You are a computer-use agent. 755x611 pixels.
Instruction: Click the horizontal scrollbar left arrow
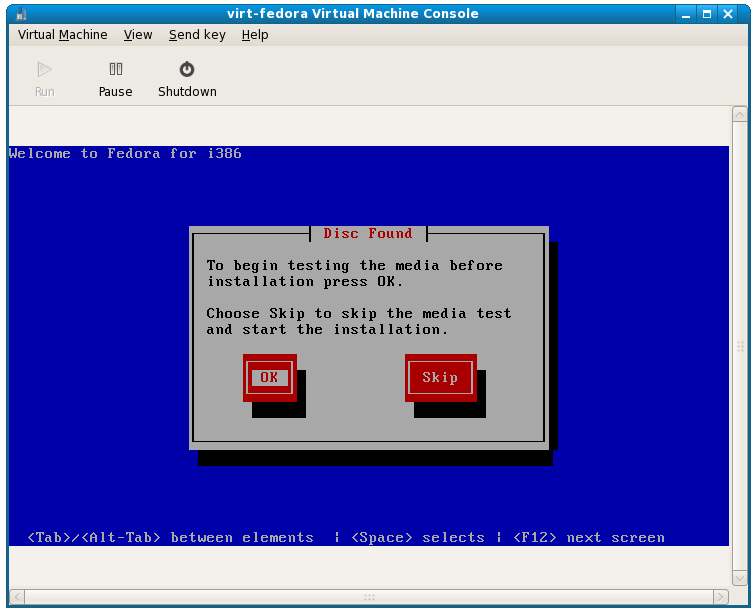[17, 597]
